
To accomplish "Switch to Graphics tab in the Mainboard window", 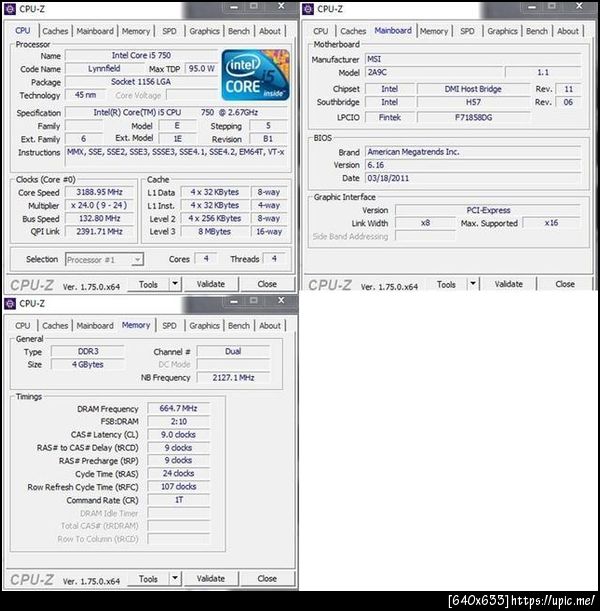I will point(502,31).
